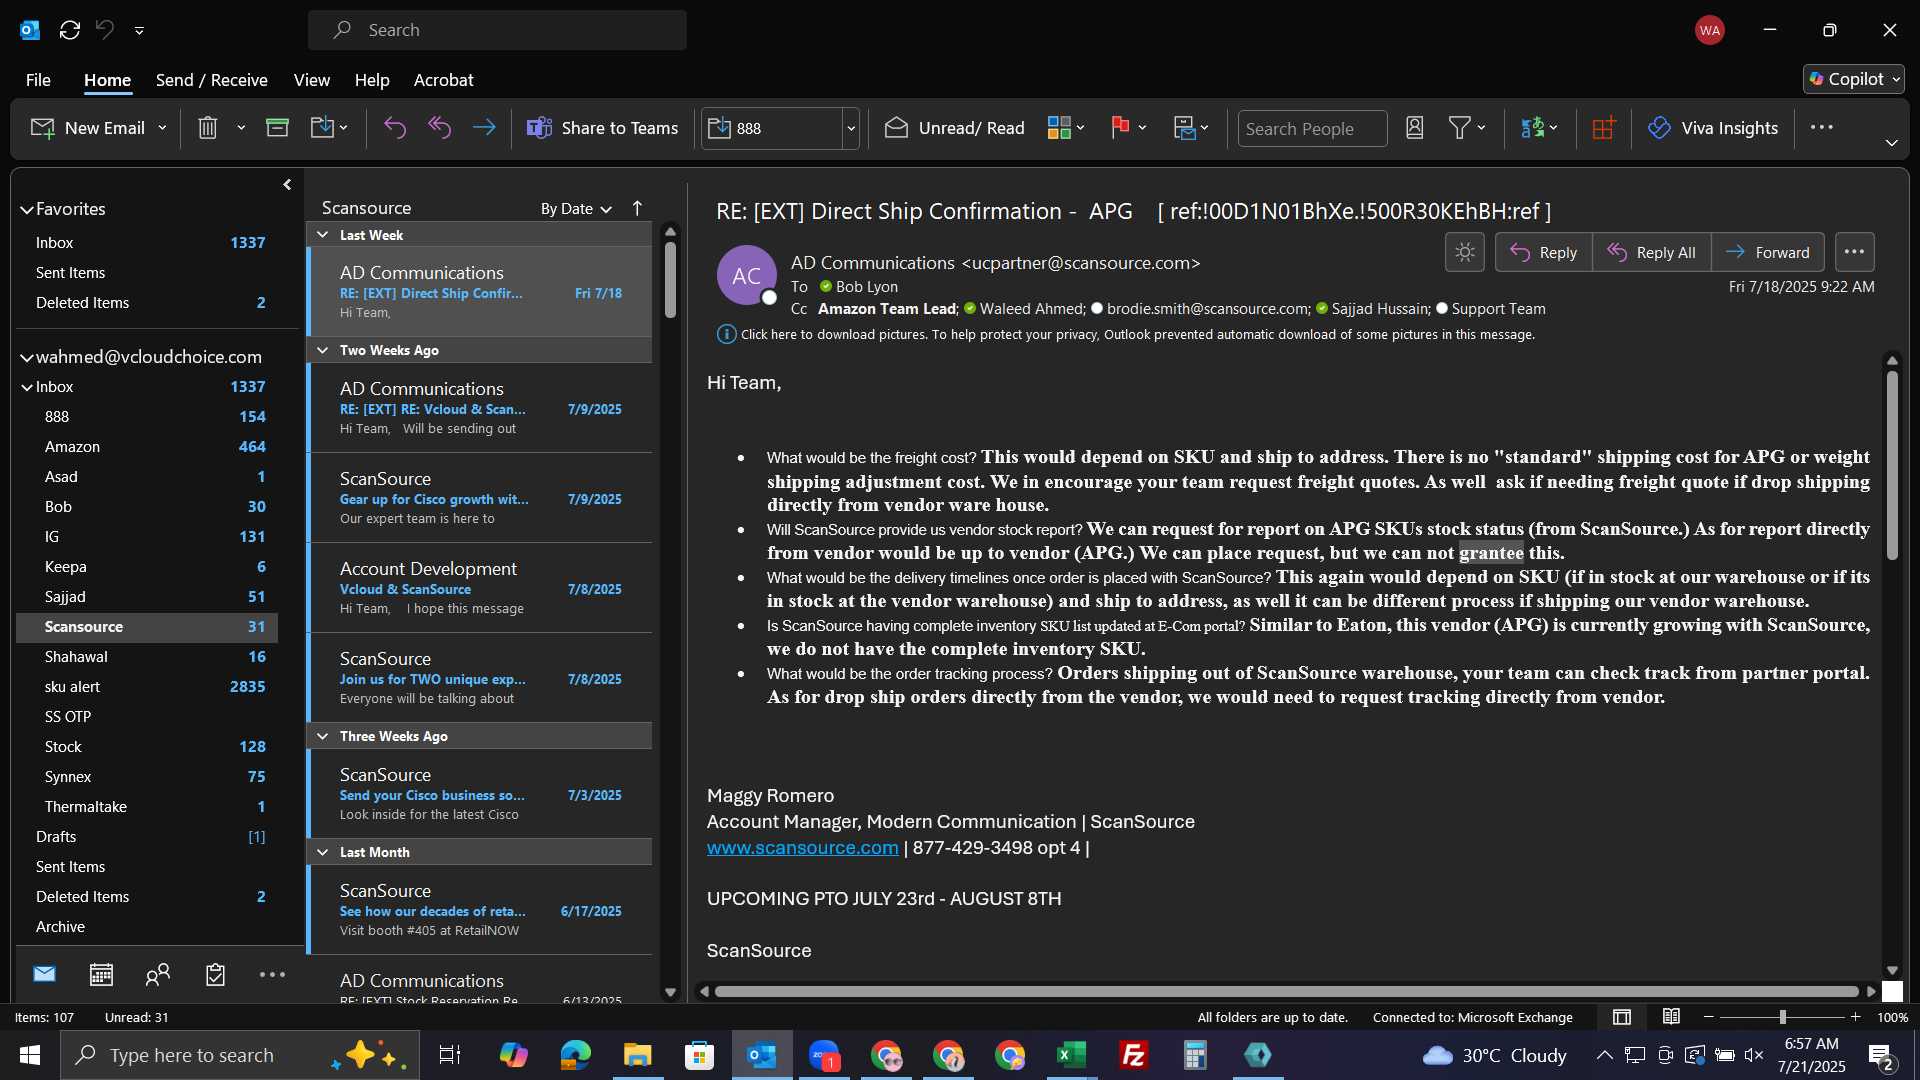Reverse sort order arrow in message list
Screen dimensions: 1920x1080
click(x=637, y=208)
